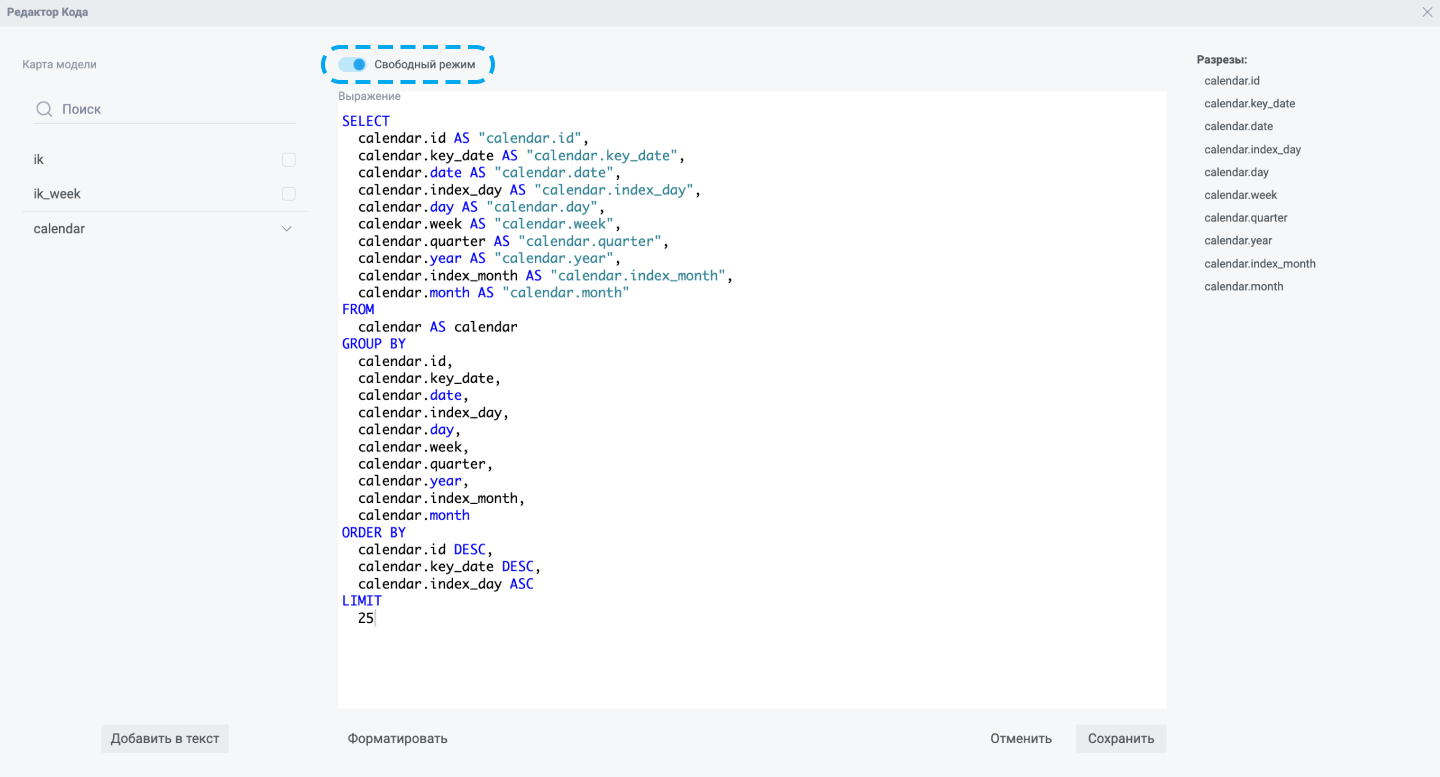Image resolution: width=1440 pixels, height=777 pixels.
Task: Cancel with the Отменить button
Action: [x=1021, y=739]
